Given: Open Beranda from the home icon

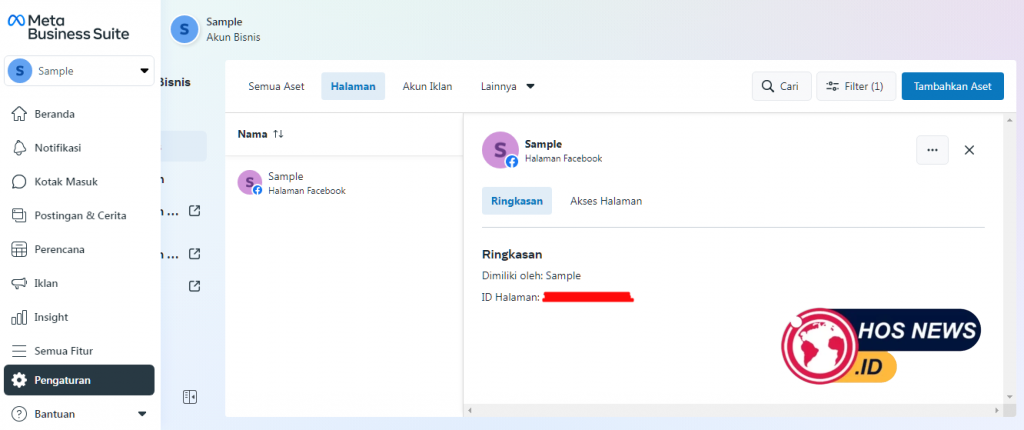Looking at the screenshot, I should (x=18, y=114).
